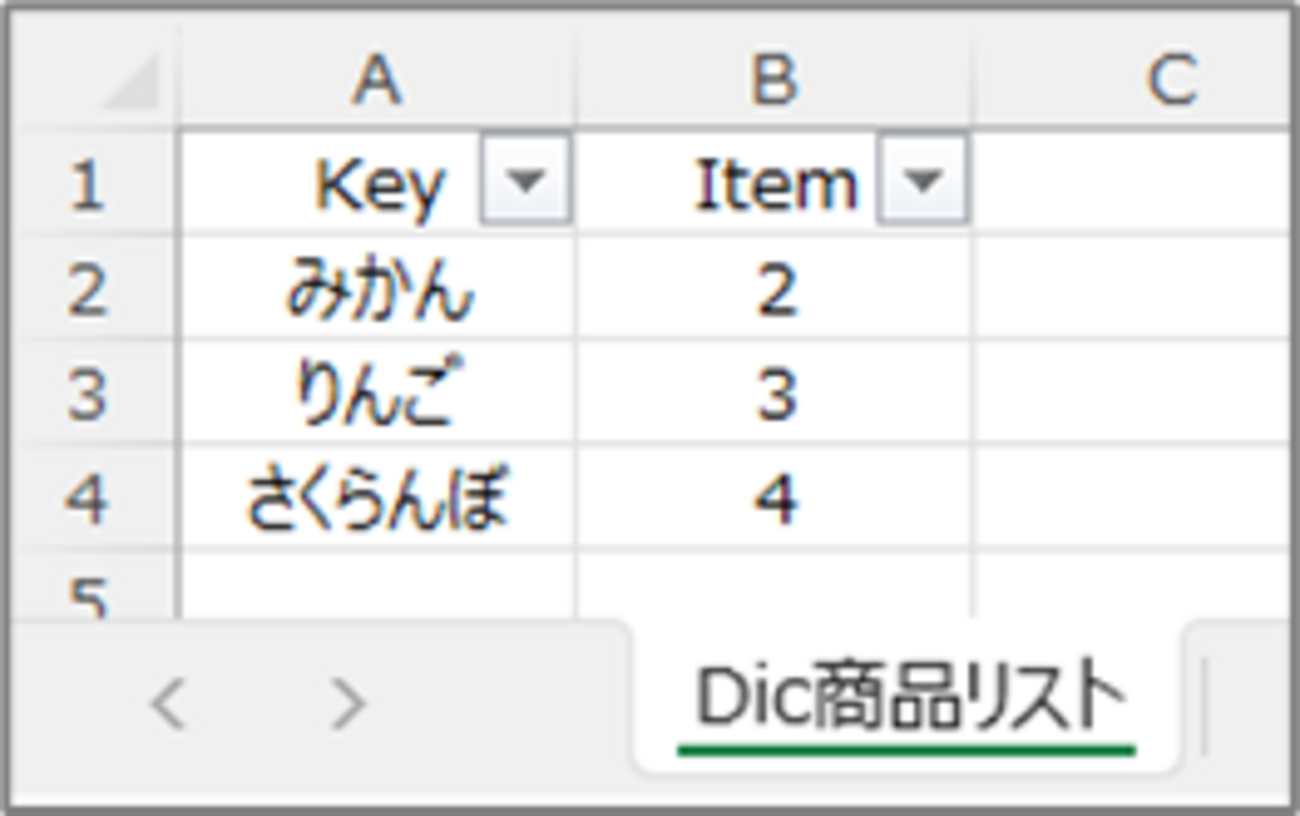
Task: Select the cell with value 3
Action: pos(774,394)
